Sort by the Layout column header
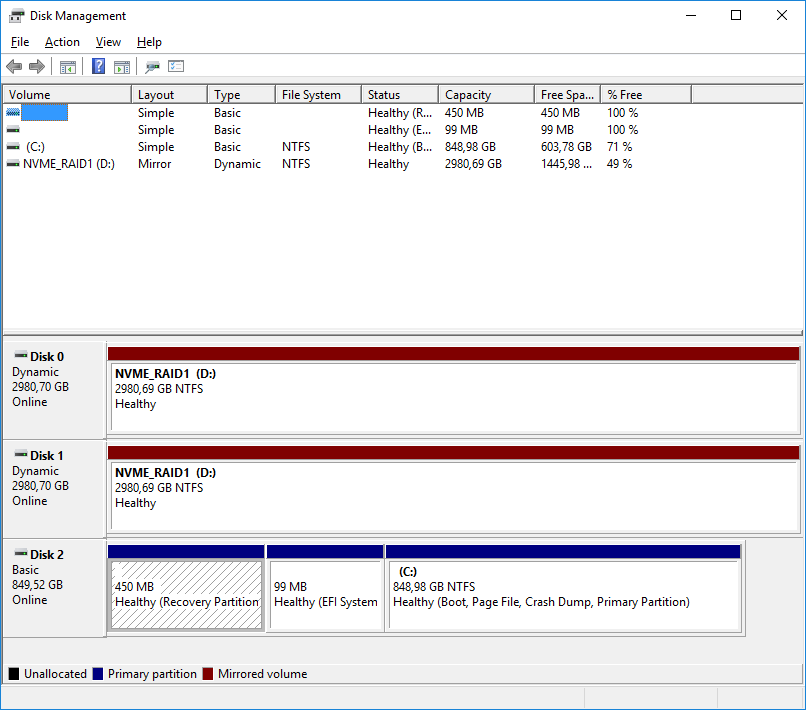The height and width of the screenshot is (710, 806). click(x=170, y=95)
